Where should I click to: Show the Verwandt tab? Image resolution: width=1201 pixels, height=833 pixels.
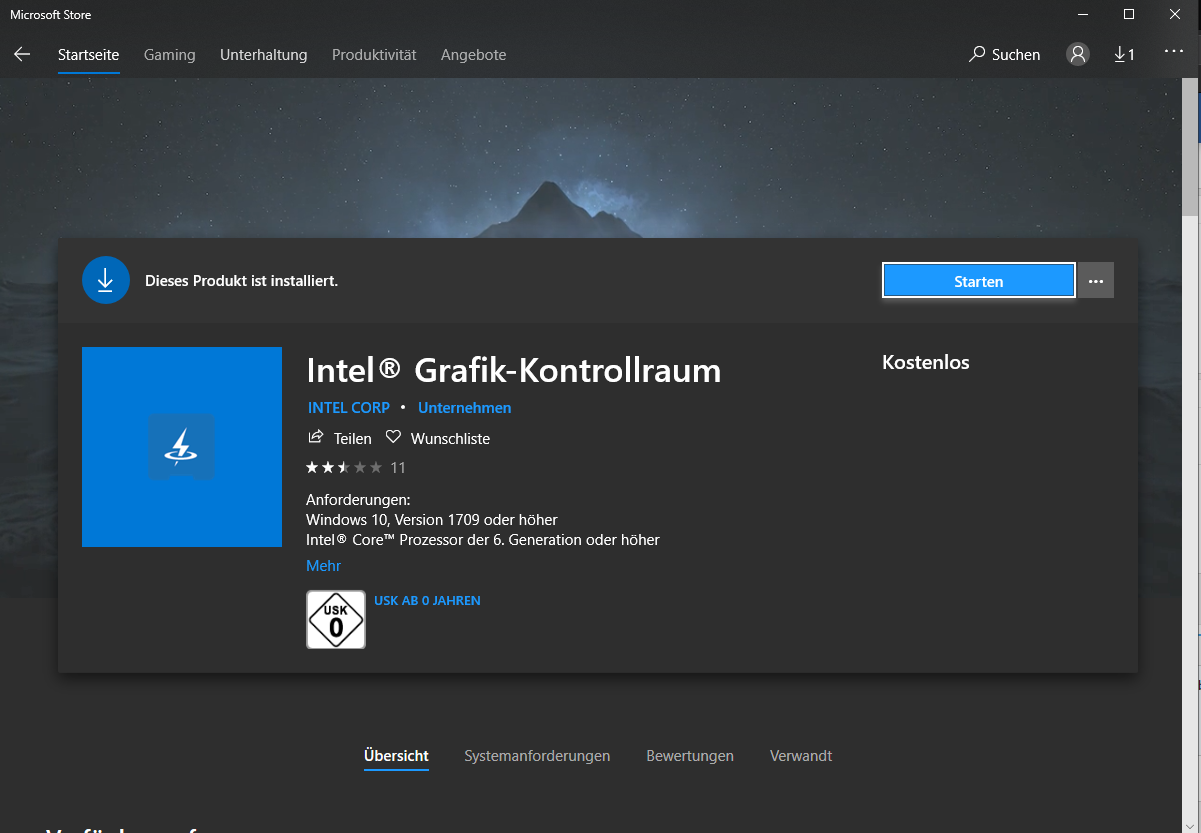coord(801,756)
